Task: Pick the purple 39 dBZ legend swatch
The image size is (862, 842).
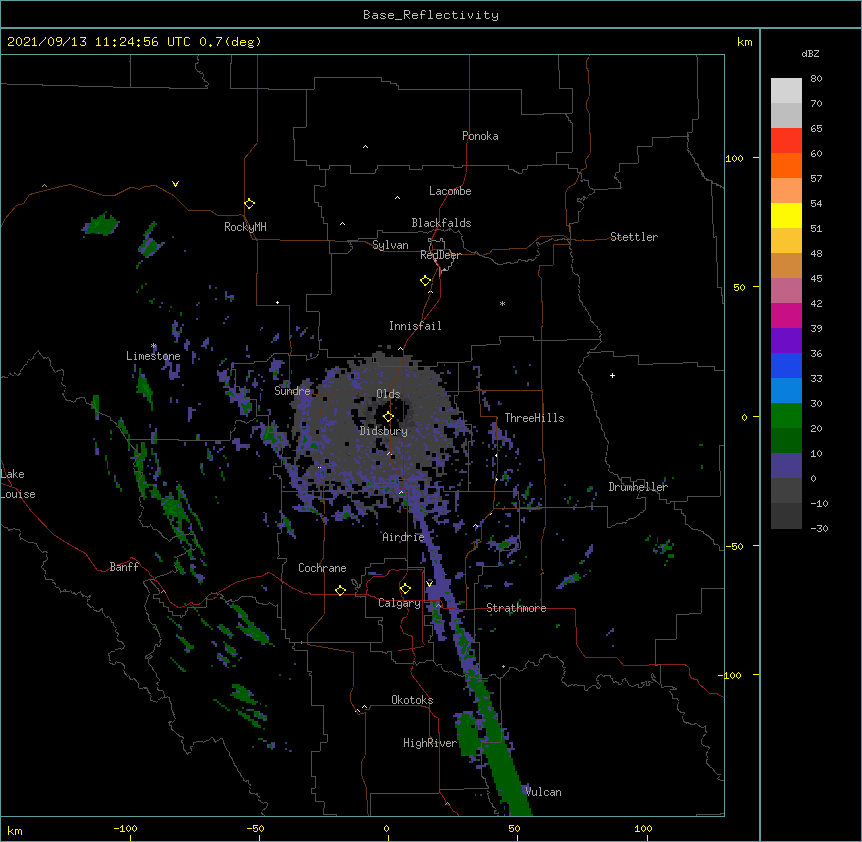Action: [786, 341]
